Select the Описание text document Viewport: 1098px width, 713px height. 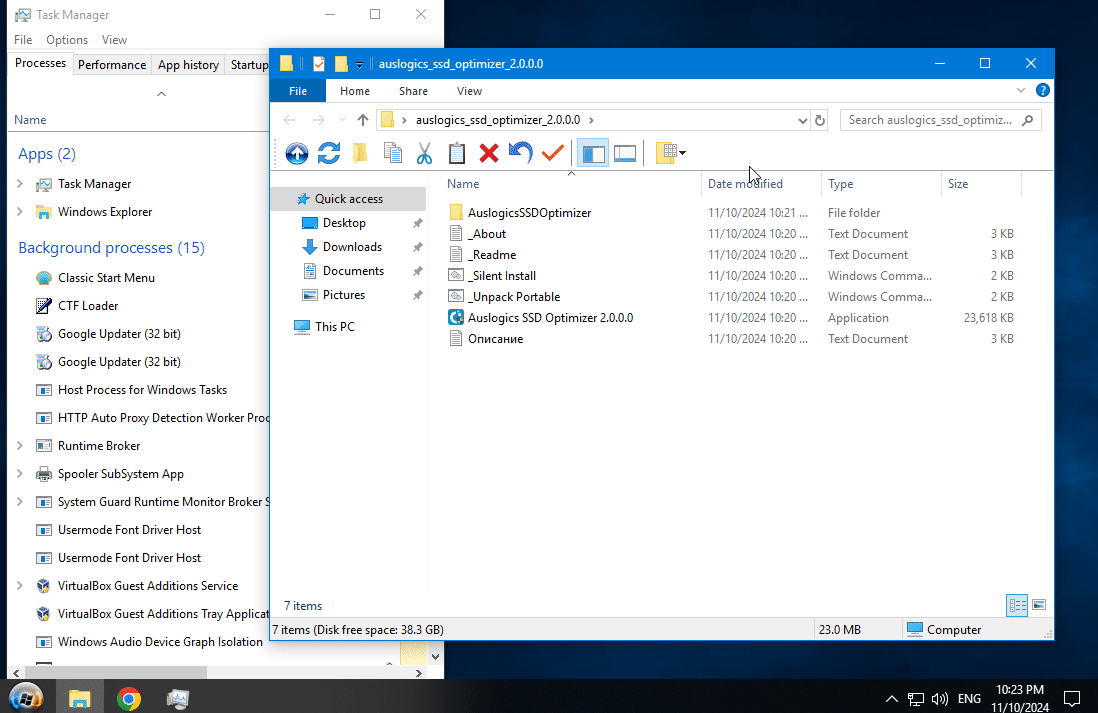click(x=495, y=339)
